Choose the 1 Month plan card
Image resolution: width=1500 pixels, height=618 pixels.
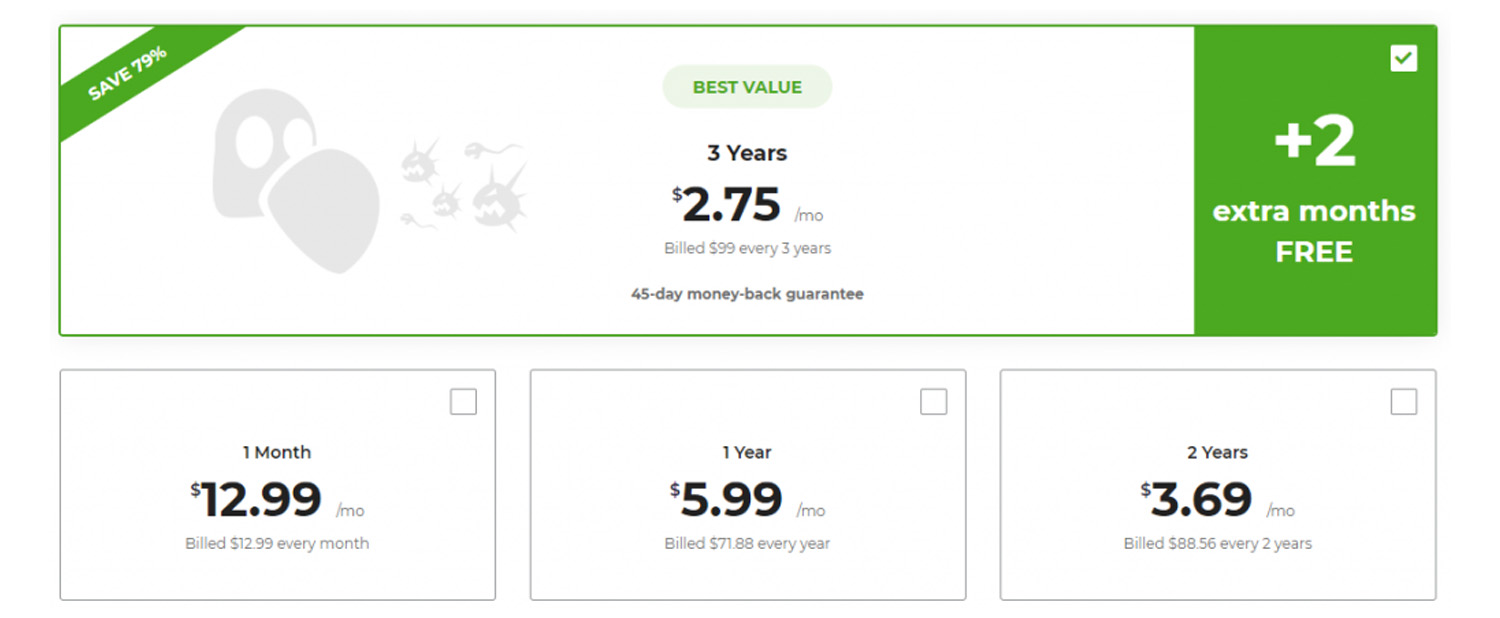(x=277, y=485)
